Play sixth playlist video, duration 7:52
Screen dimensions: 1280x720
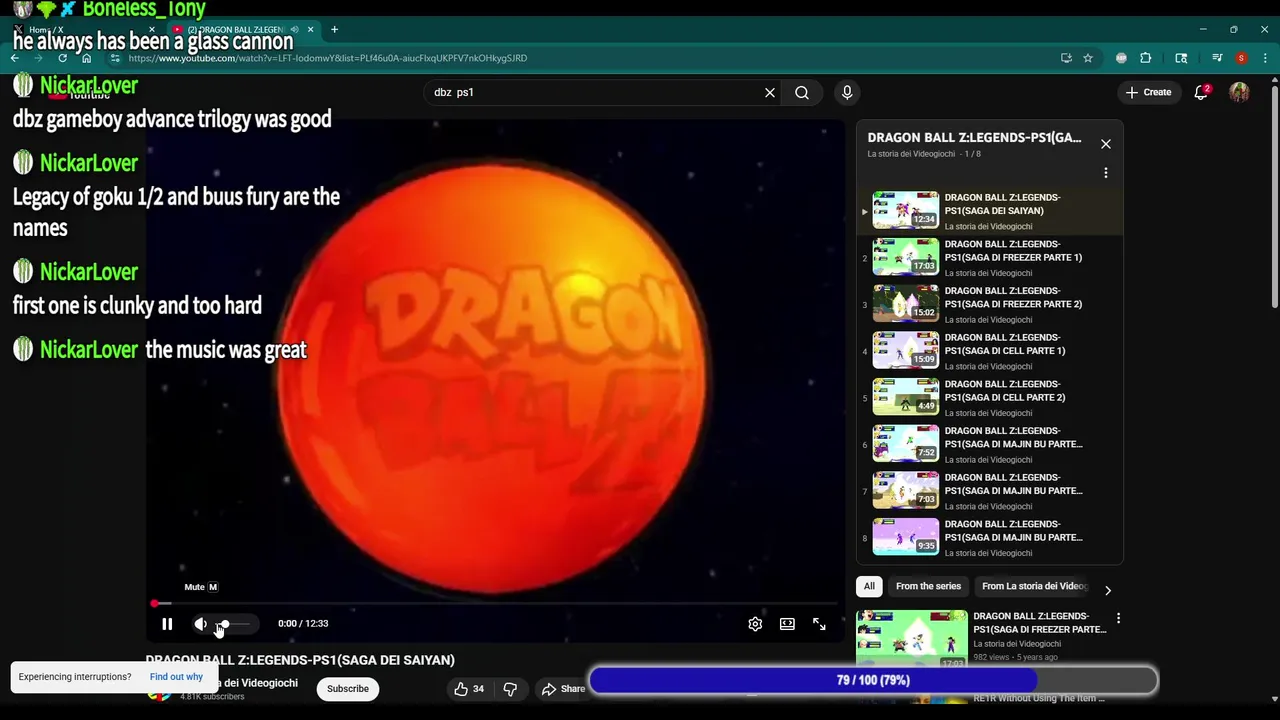click(990, 444)
